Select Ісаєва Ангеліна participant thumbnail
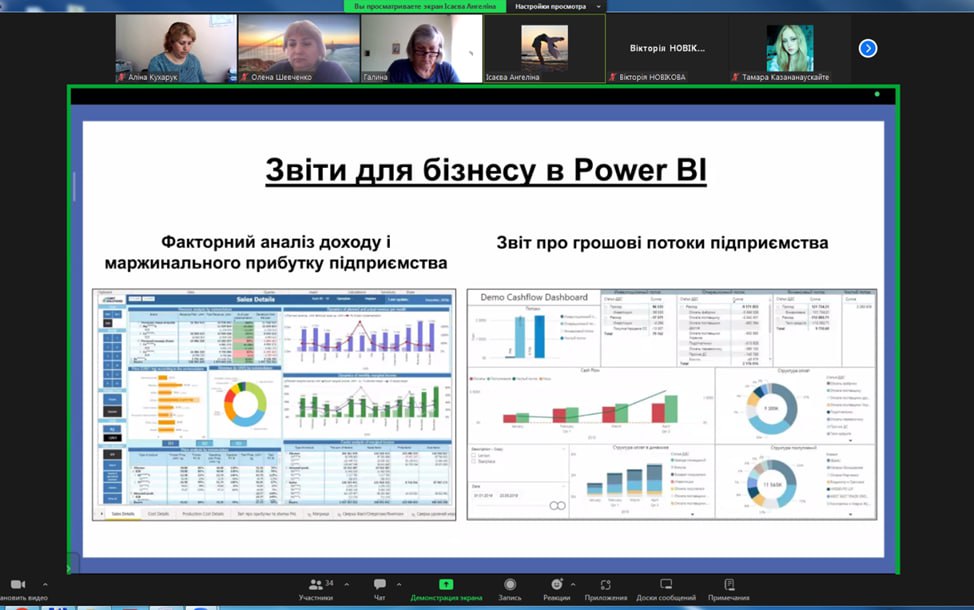Screen dimensions: 974x610 (x=544, y=48)
